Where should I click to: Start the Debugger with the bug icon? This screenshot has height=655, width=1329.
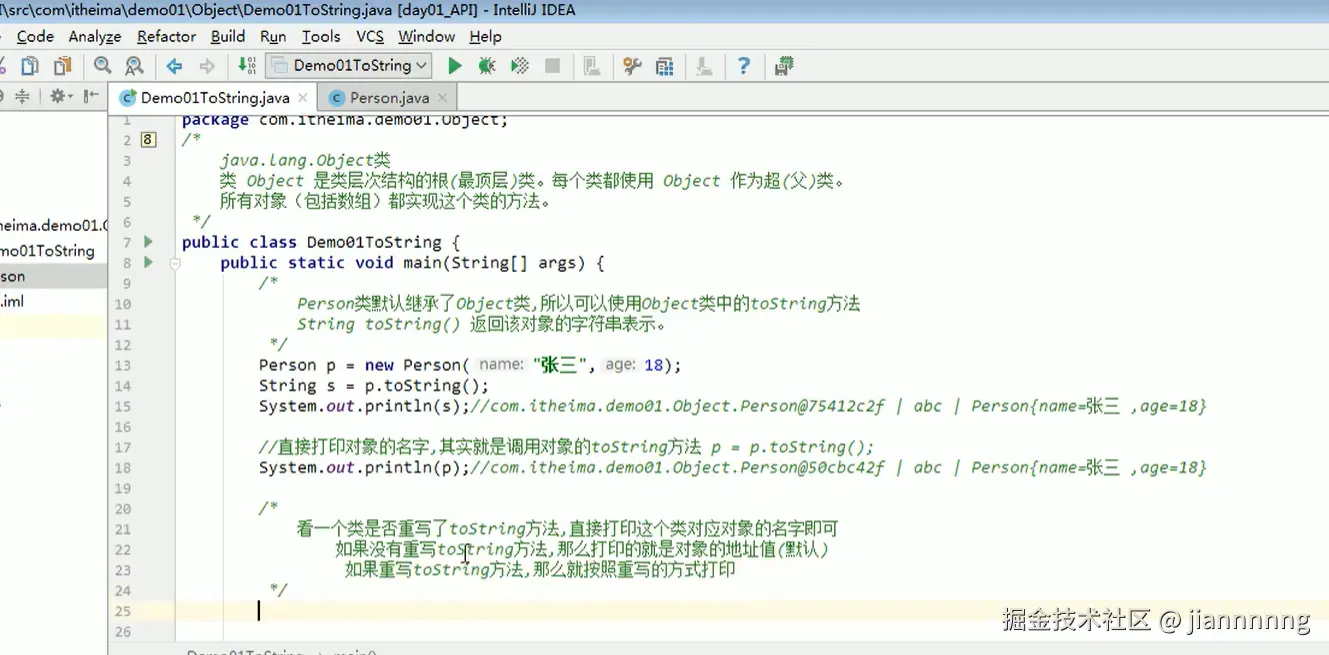(486, 65)
